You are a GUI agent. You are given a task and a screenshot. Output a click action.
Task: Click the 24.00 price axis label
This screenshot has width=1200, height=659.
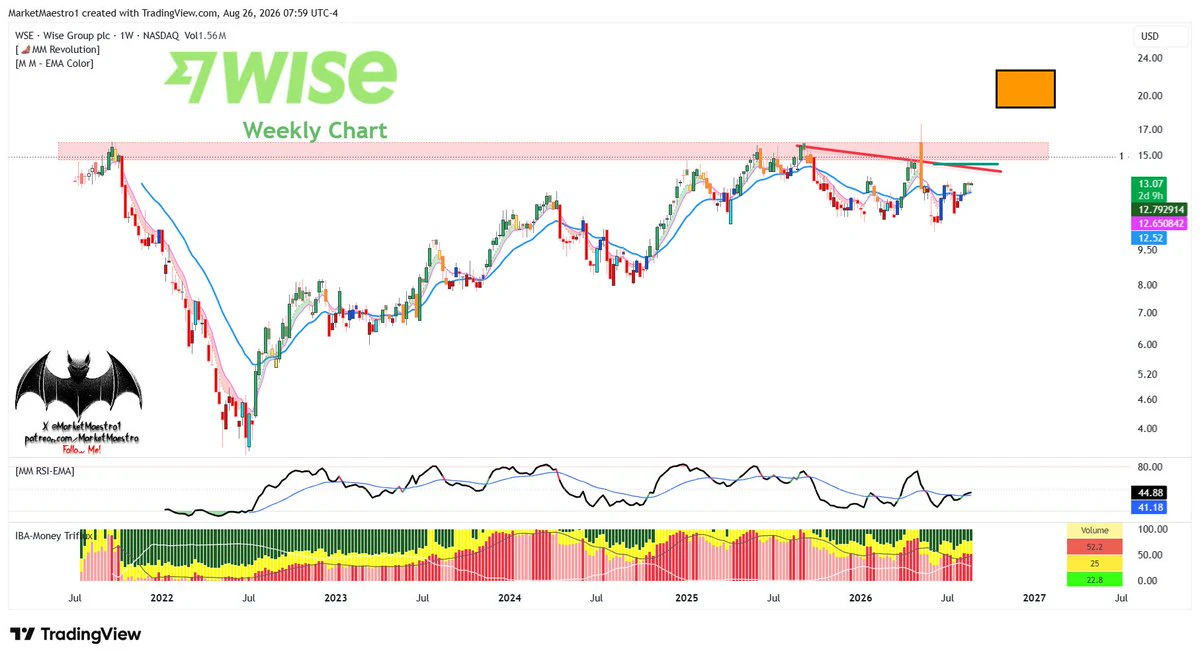click(x=1150, y=59)
